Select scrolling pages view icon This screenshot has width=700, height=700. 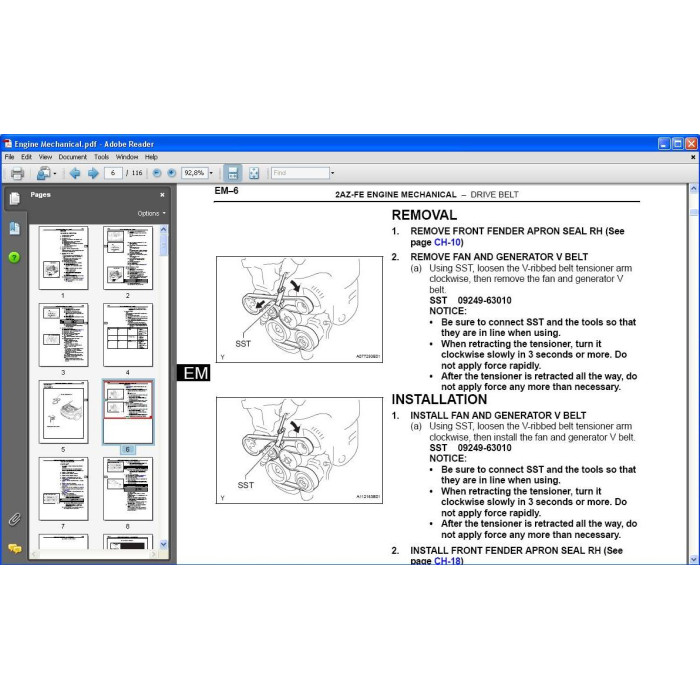[233, 173]
